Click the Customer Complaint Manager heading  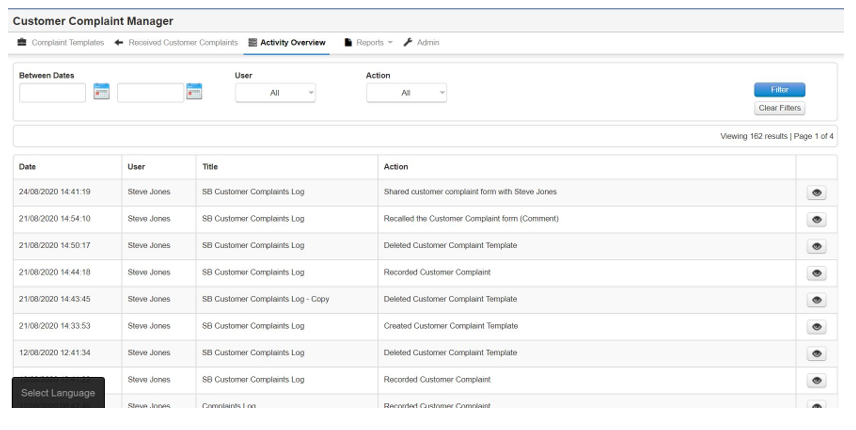pyautogui.click(x=93, y=21)
